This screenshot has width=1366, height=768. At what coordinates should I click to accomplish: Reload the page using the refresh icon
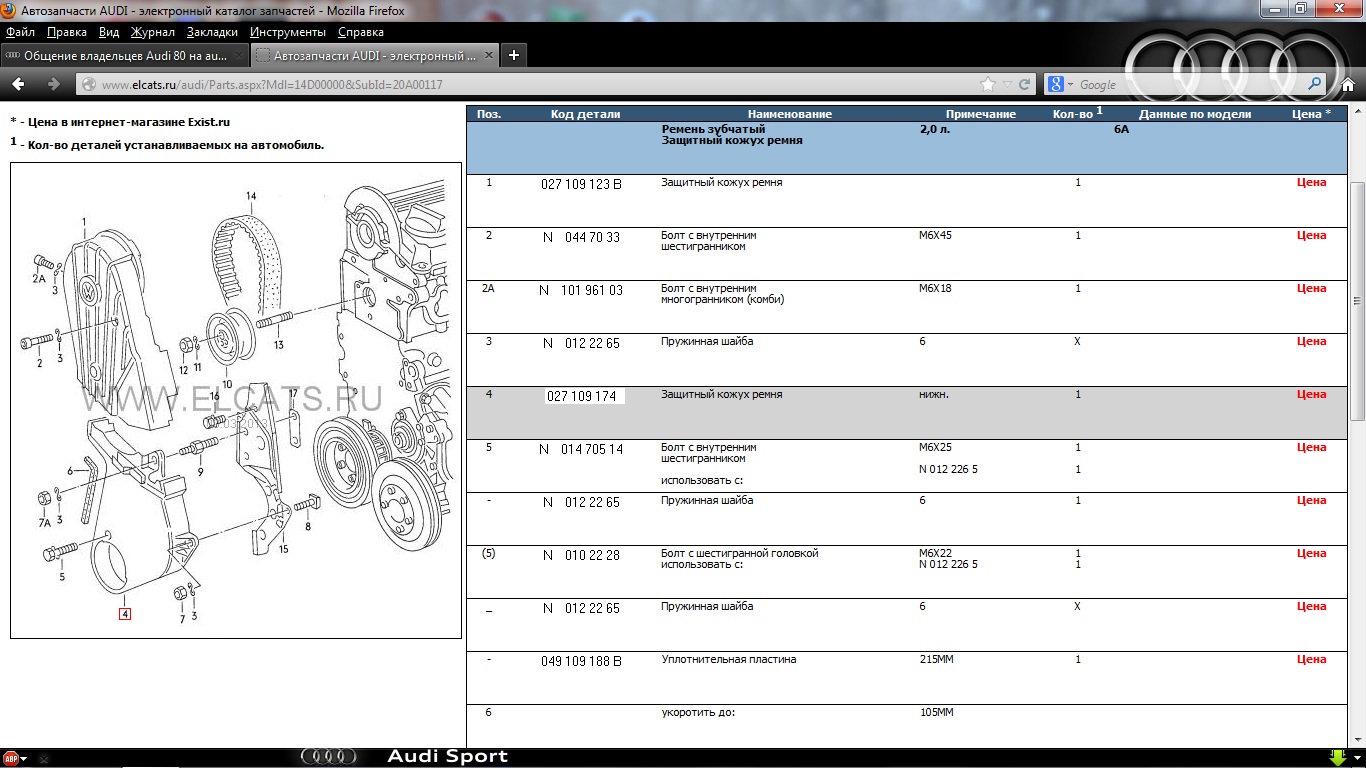(1025, 84)
